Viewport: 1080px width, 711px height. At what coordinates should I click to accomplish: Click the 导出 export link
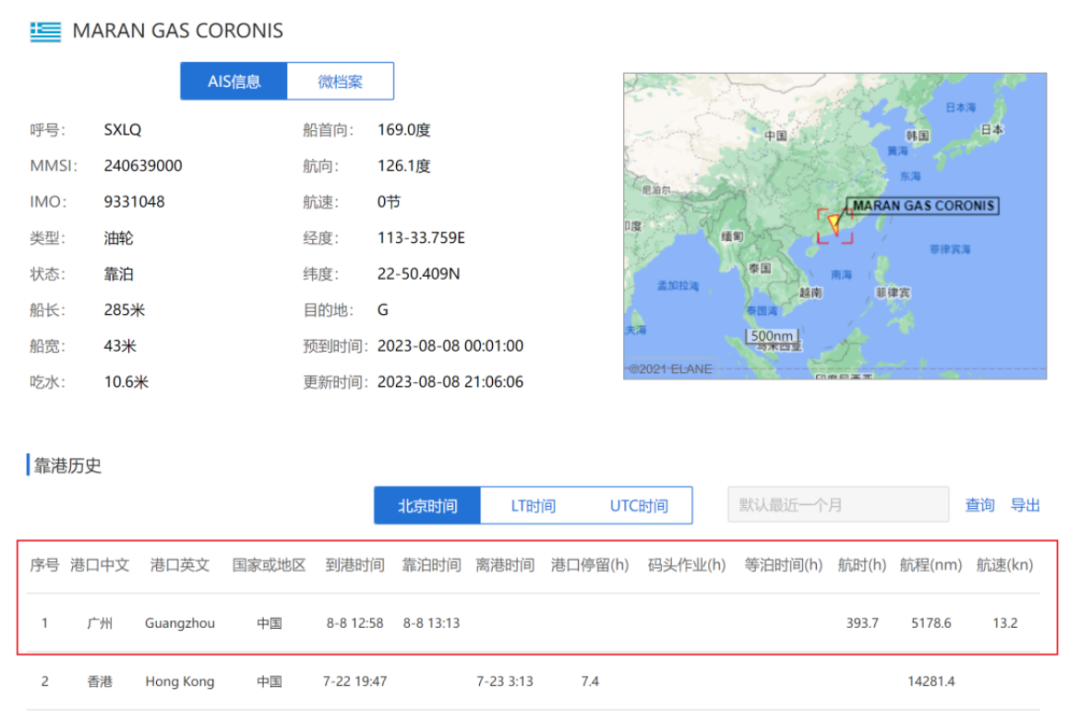click(x=1025, y=505)
